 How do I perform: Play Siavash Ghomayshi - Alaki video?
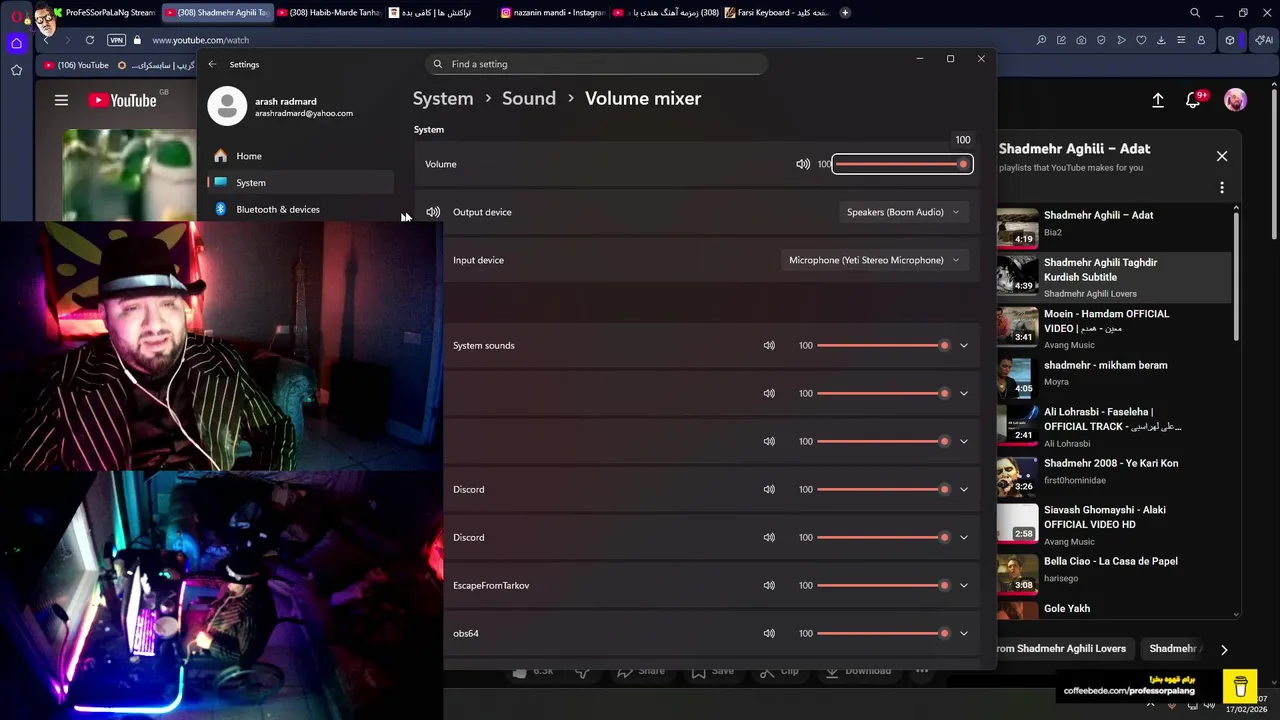point(1114,524)
